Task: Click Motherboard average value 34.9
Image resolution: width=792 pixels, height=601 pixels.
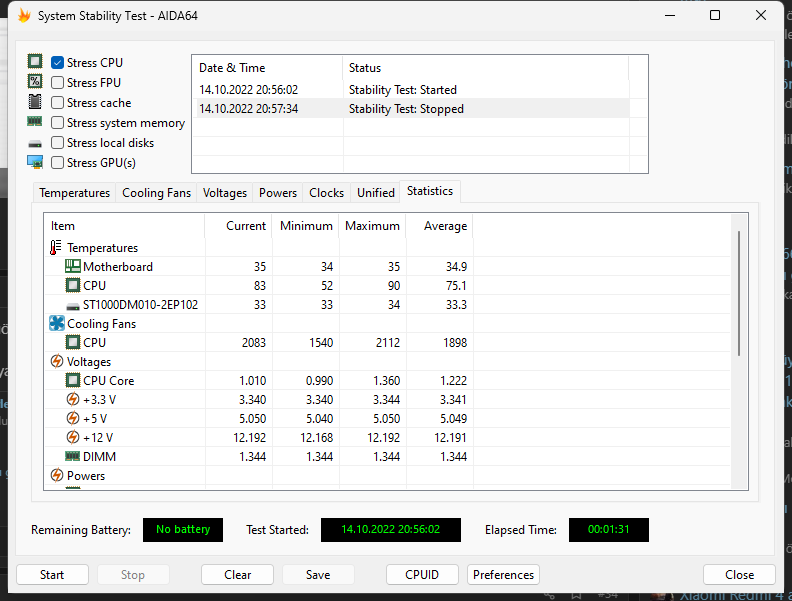Action: coord(456,267)
